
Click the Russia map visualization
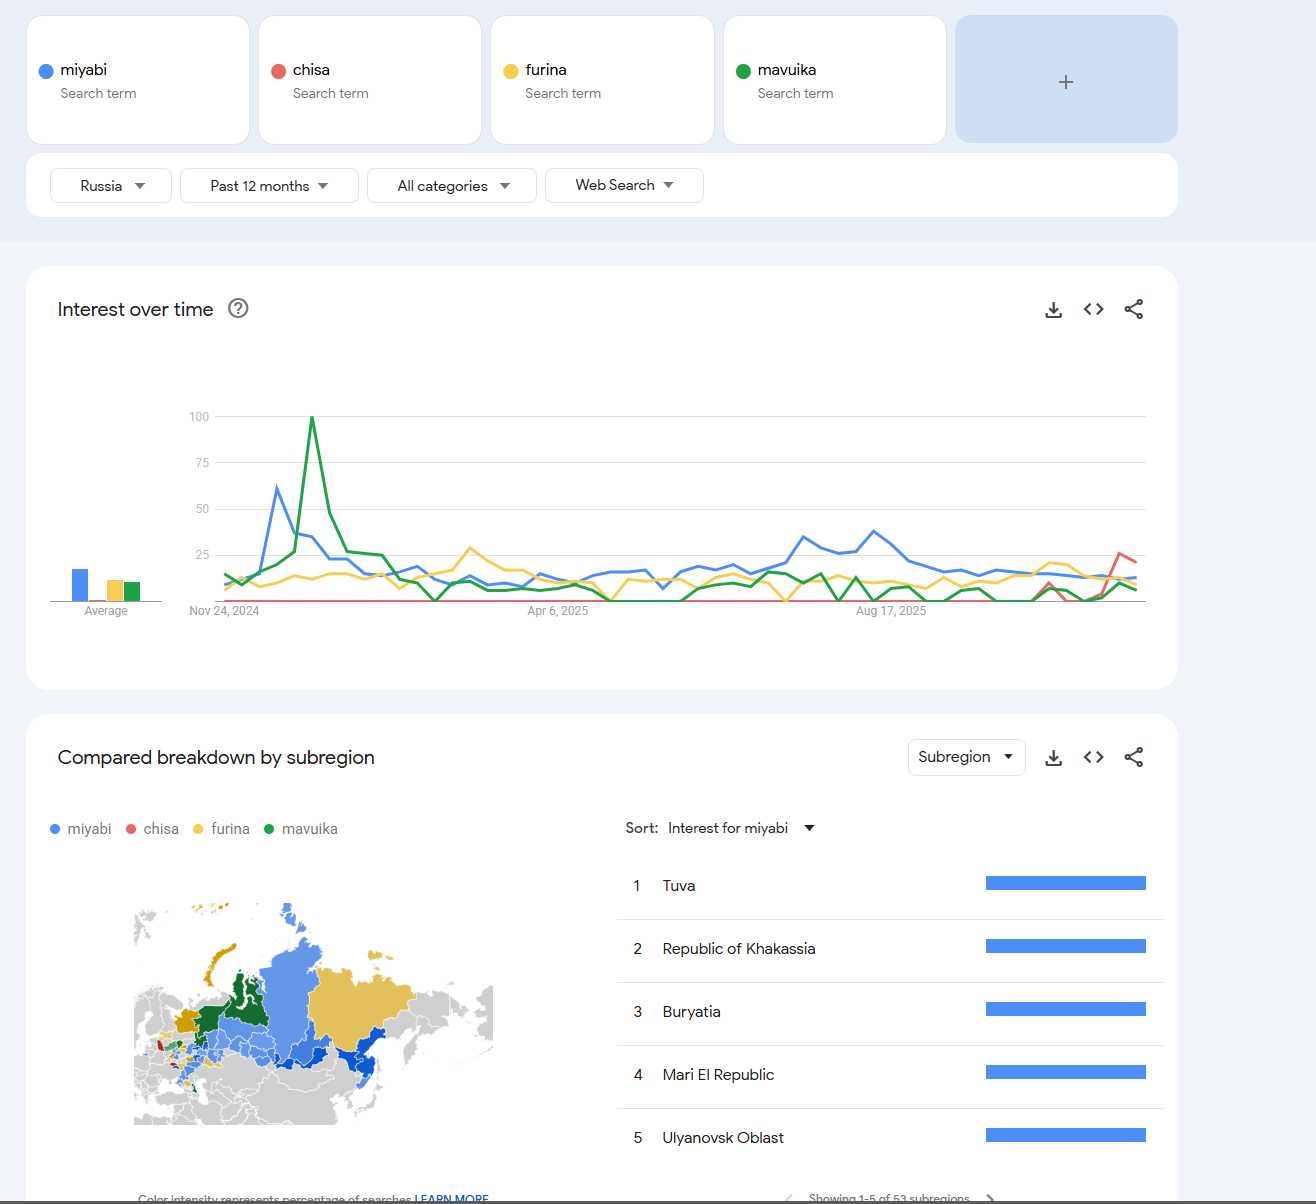tap(312, 1015)
